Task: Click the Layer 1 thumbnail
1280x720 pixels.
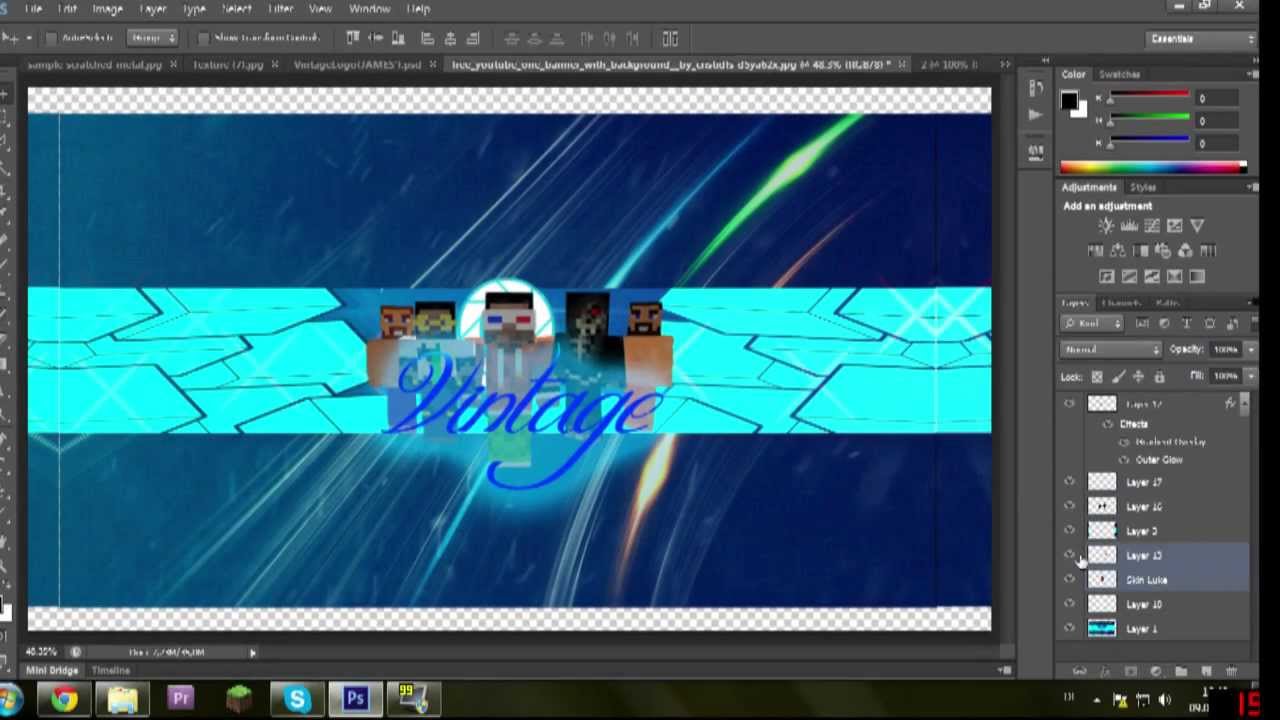Action: [1101, 628]
